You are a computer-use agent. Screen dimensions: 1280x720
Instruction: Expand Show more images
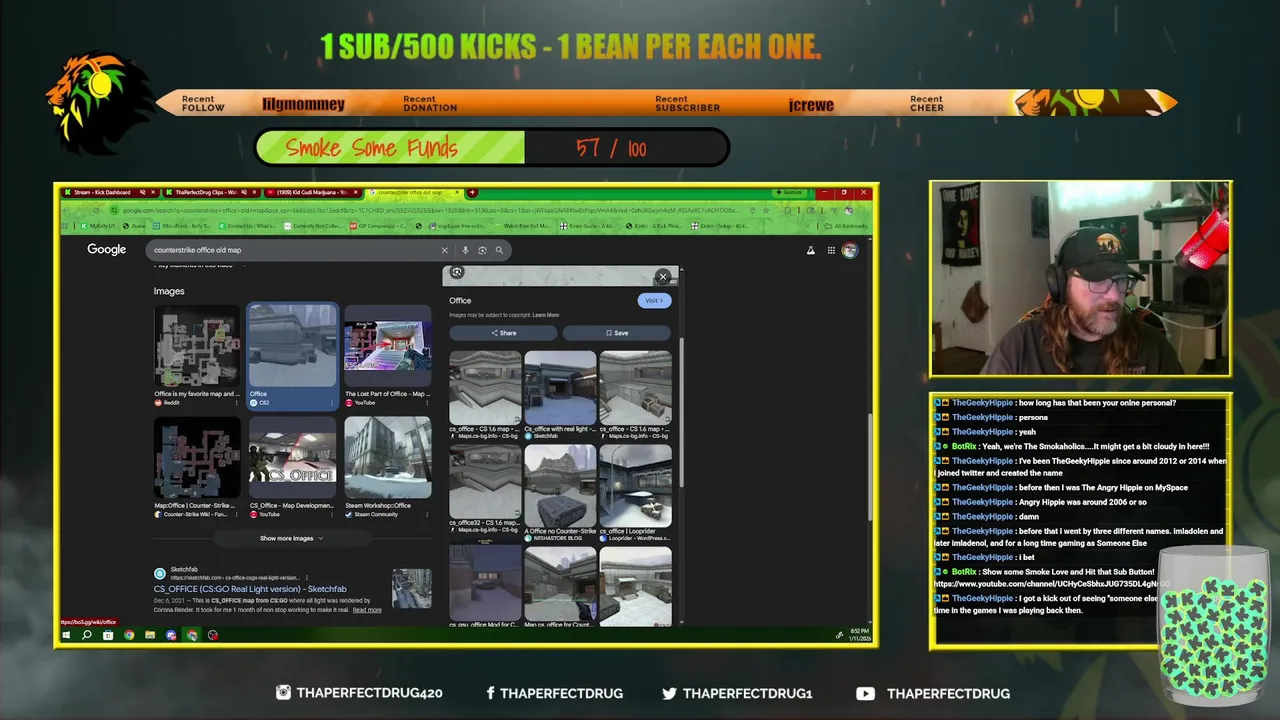[292, 538]
